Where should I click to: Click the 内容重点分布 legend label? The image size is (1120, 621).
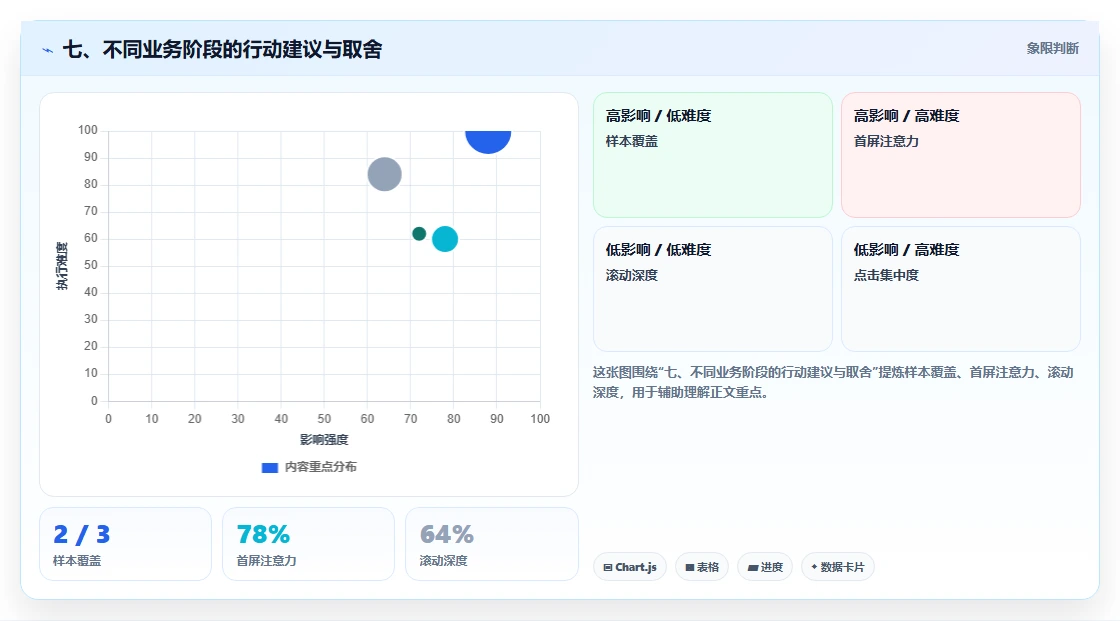(320, 467)
